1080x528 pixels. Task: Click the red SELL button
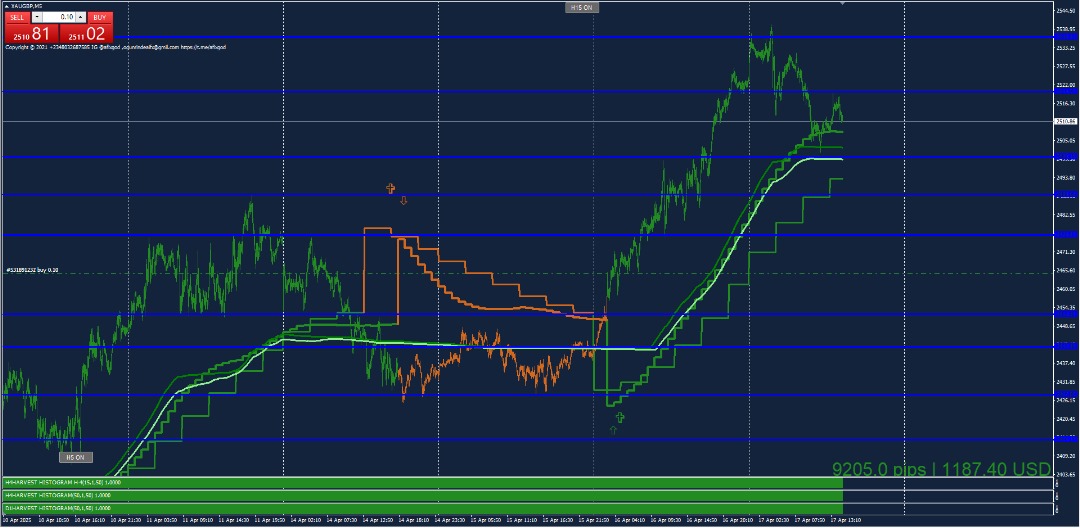pos(17,17)
